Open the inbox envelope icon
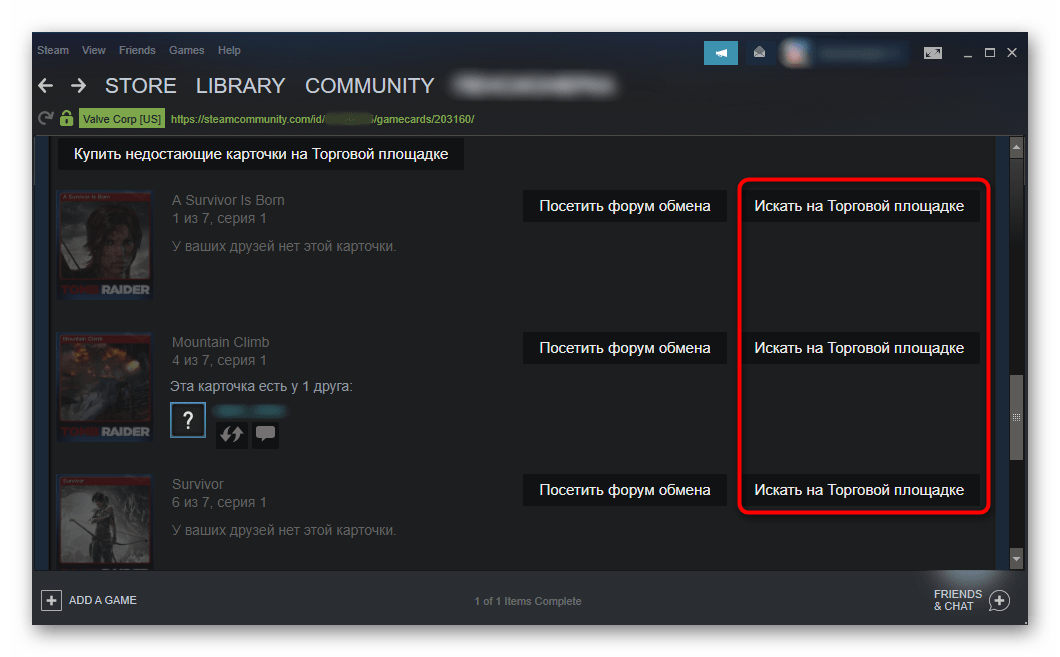Image resolution: width=1060 pixels, height=657 pixels. click(x=759, y=52)
